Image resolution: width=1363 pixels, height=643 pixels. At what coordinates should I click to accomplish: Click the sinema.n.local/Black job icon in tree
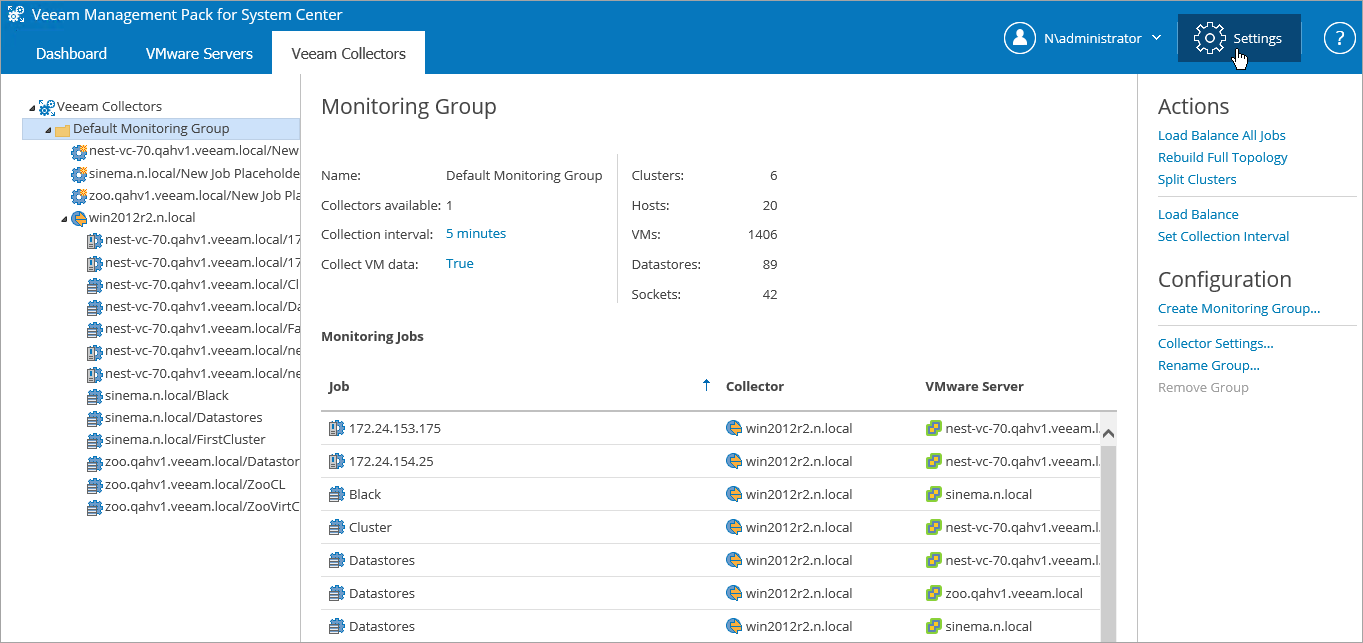[x=95, y=396]
